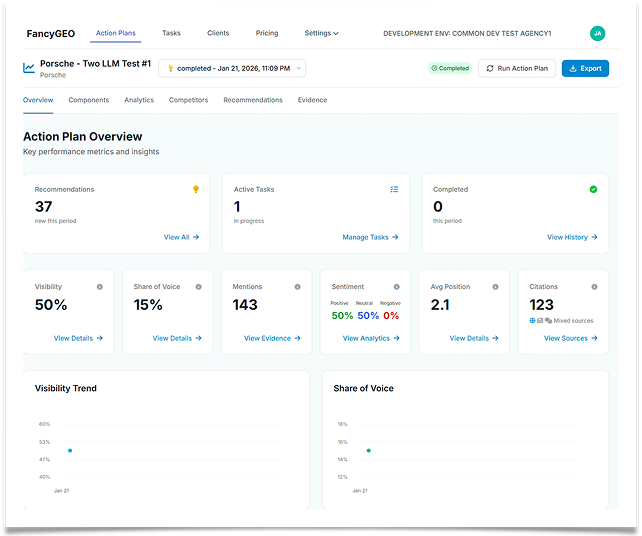Open View Analytics under Sentiment
This screenshot has height=536, width=642.
pos(371,338)
